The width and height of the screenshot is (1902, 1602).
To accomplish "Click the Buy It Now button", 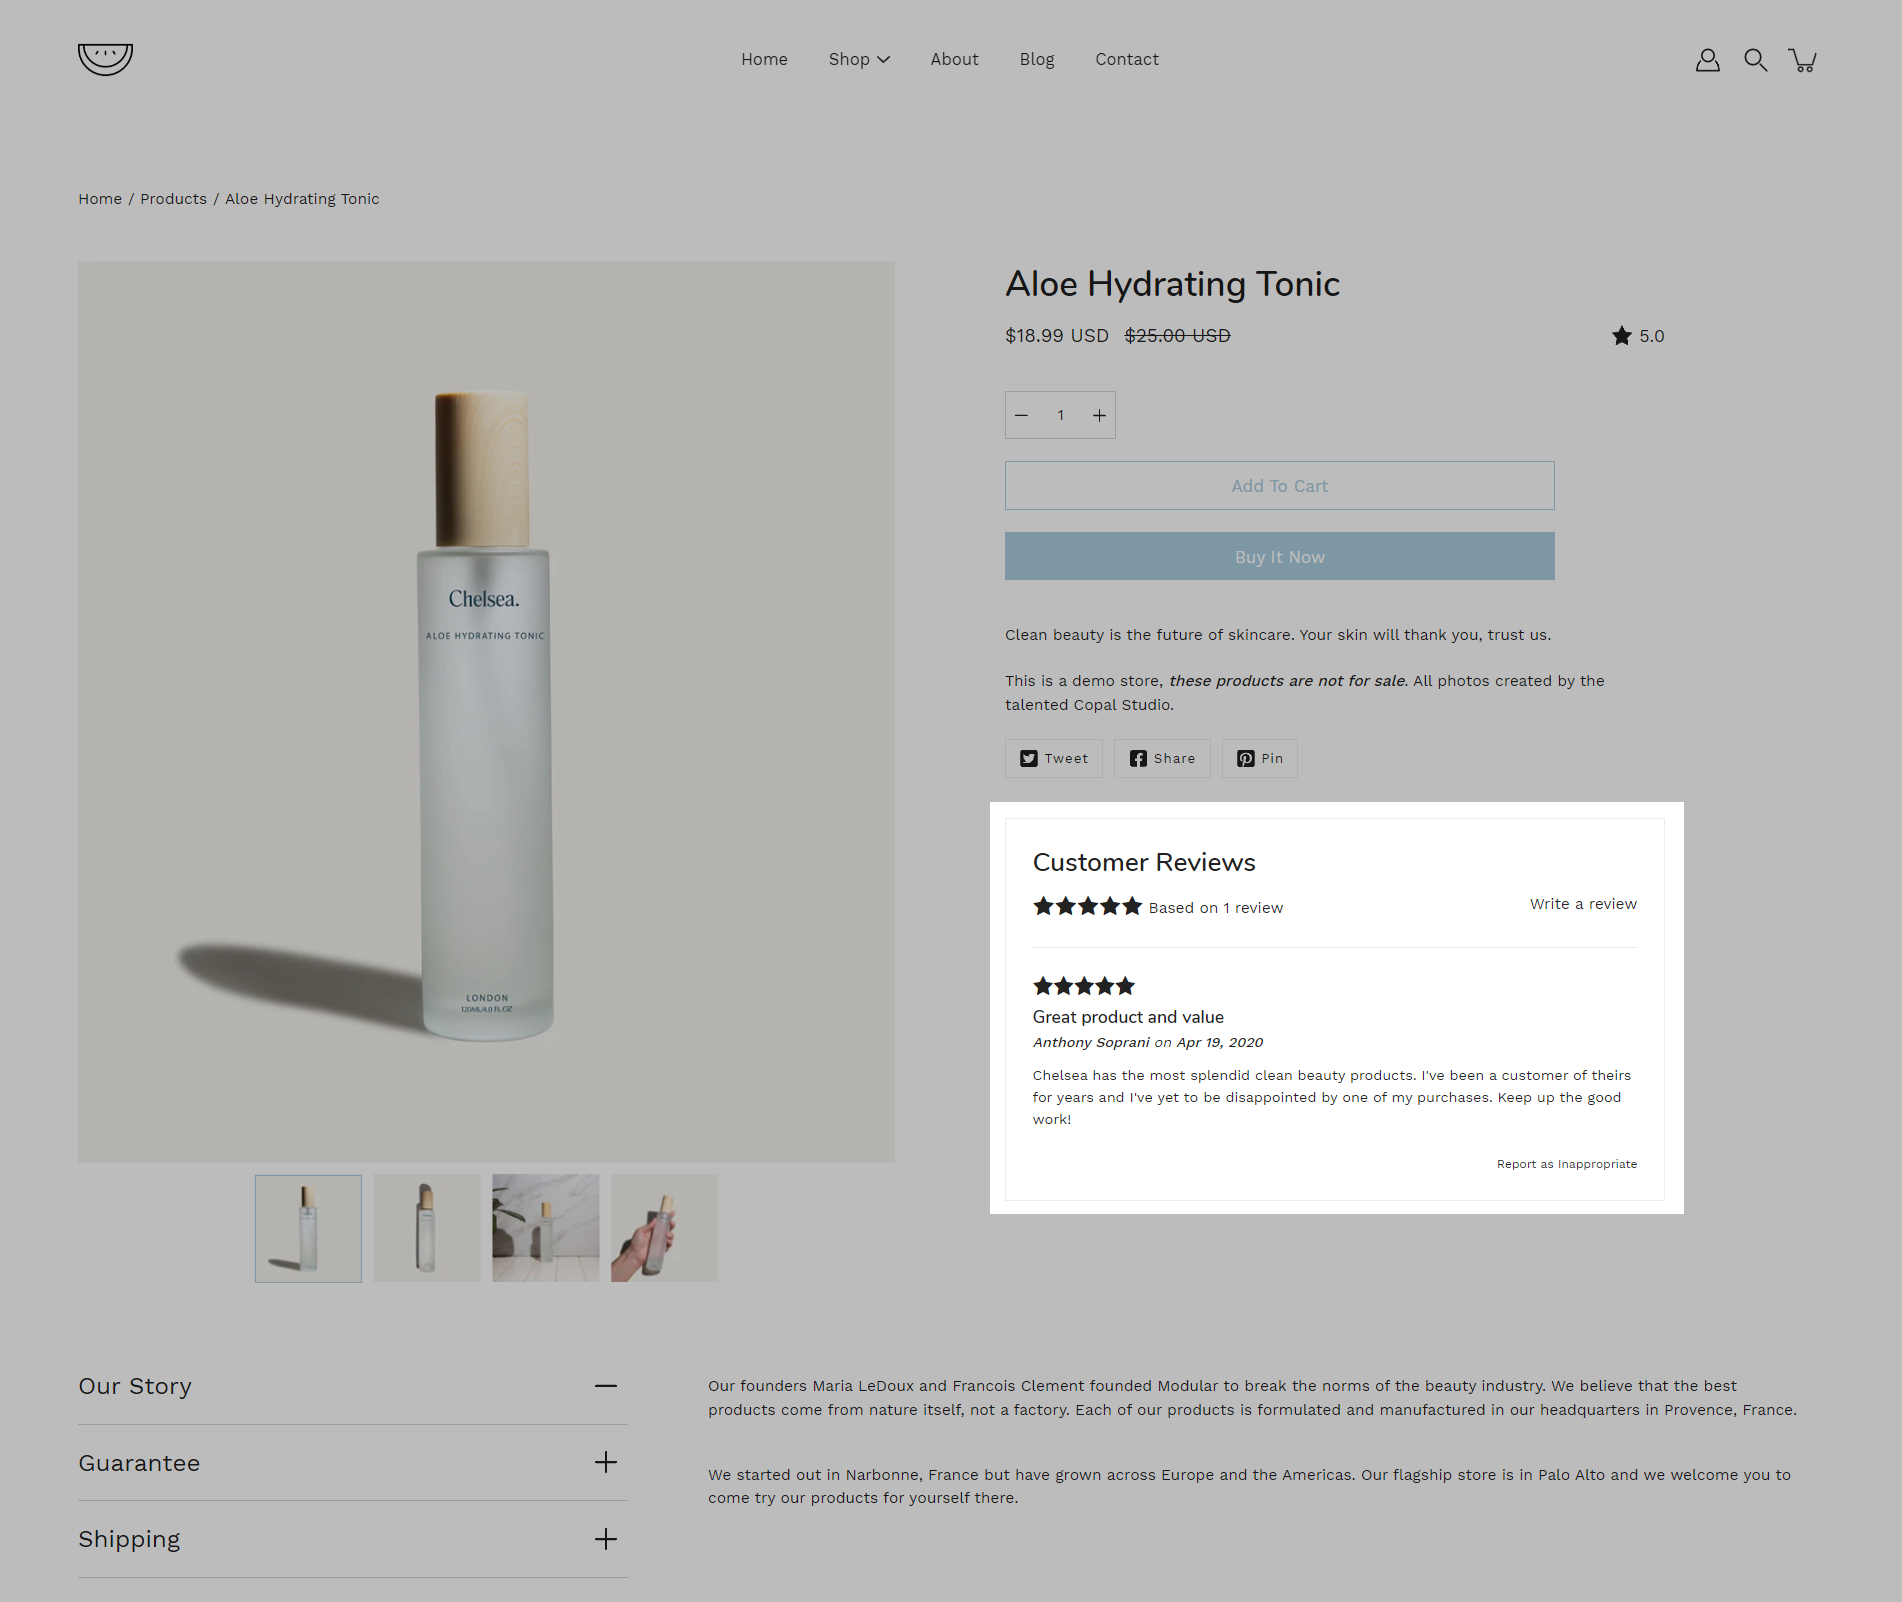I will point(1279,557).
